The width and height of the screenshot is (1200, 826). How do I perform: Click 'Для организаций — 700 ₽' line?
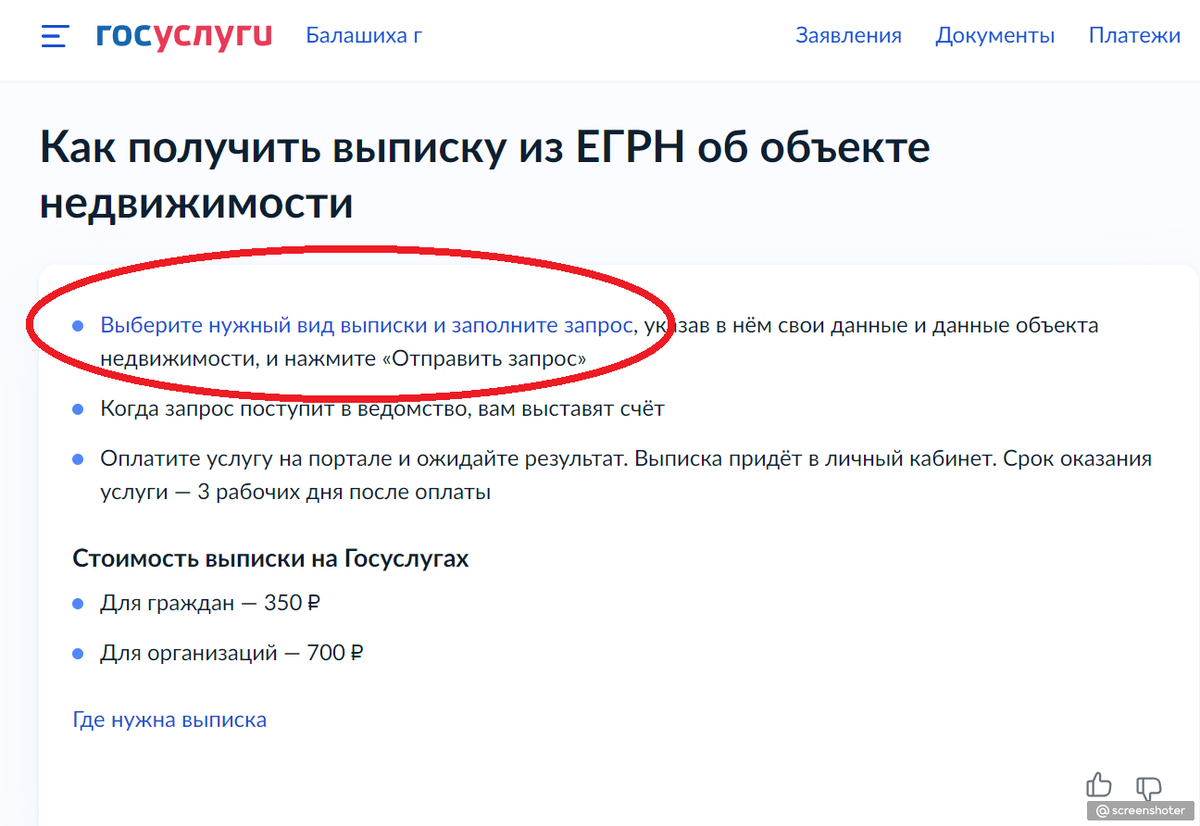pos(231,654)
